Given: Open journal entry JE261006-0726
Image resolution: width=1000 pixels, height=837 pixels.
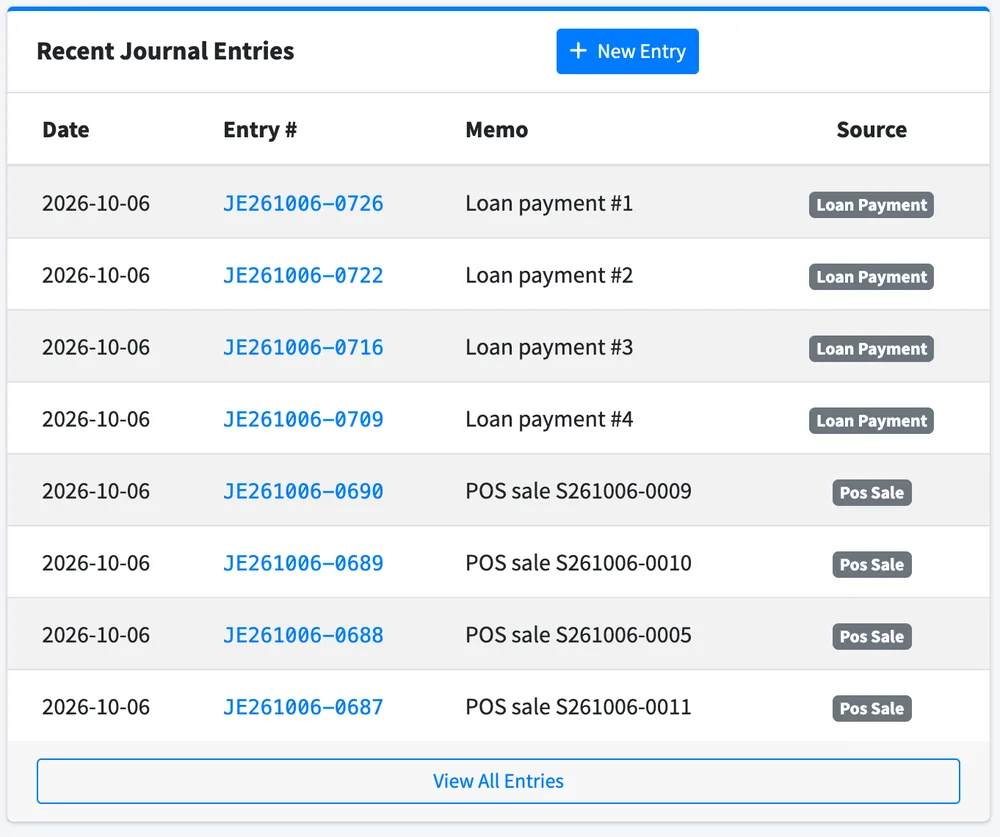Looking at the screenshot, I should coord(303,204).
